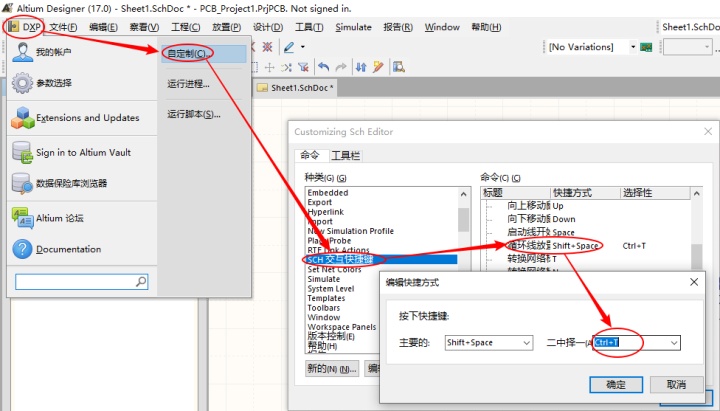Open the 帮助(H) menu
Image resolution: width=720 pixels, height=411 pixels.
coord(486,27)
